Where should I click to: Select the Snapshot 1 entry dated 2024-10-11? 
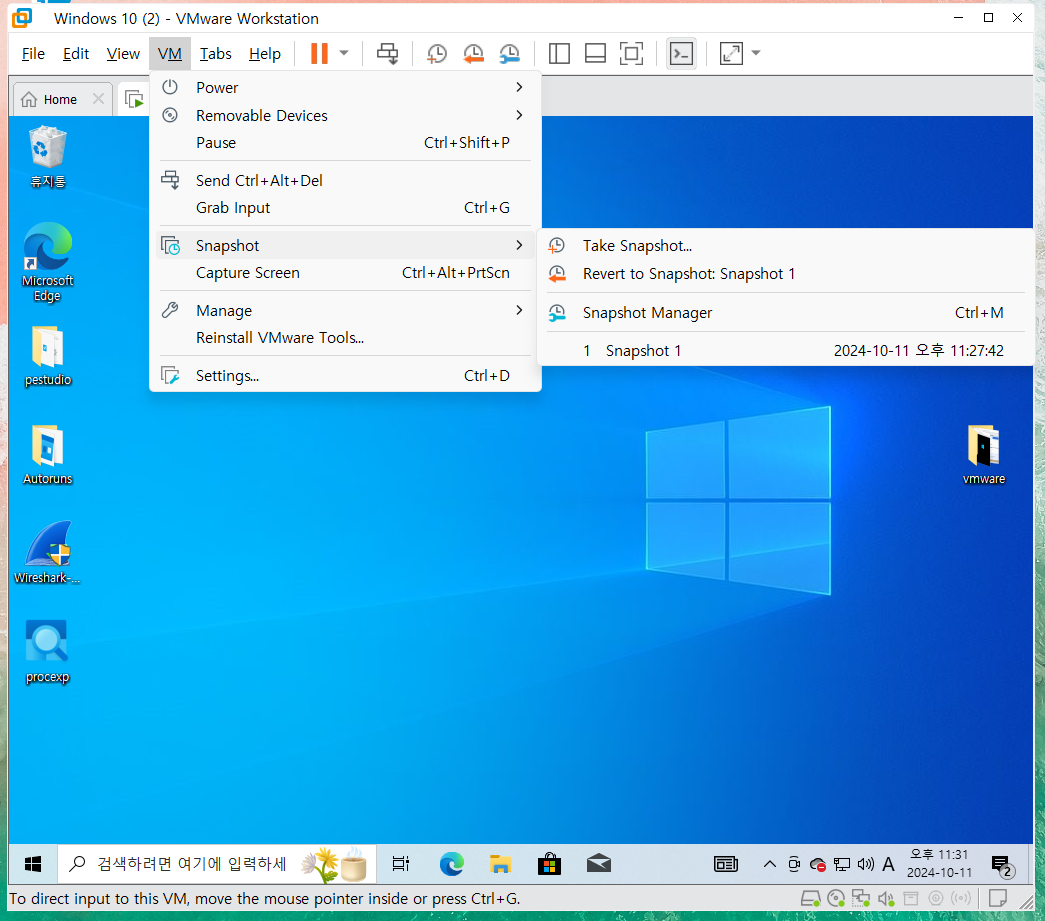(x=785, y=351)
